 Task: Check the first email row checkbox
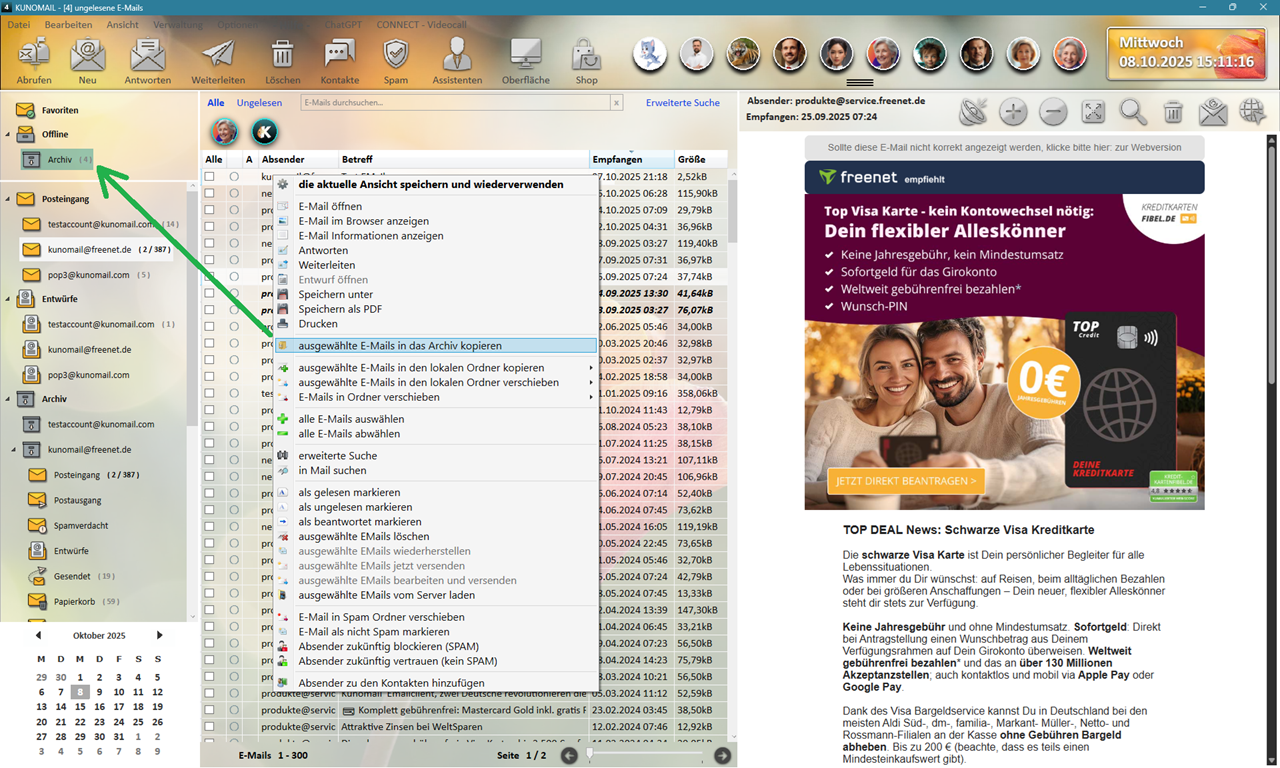click(x=210, y=177)
